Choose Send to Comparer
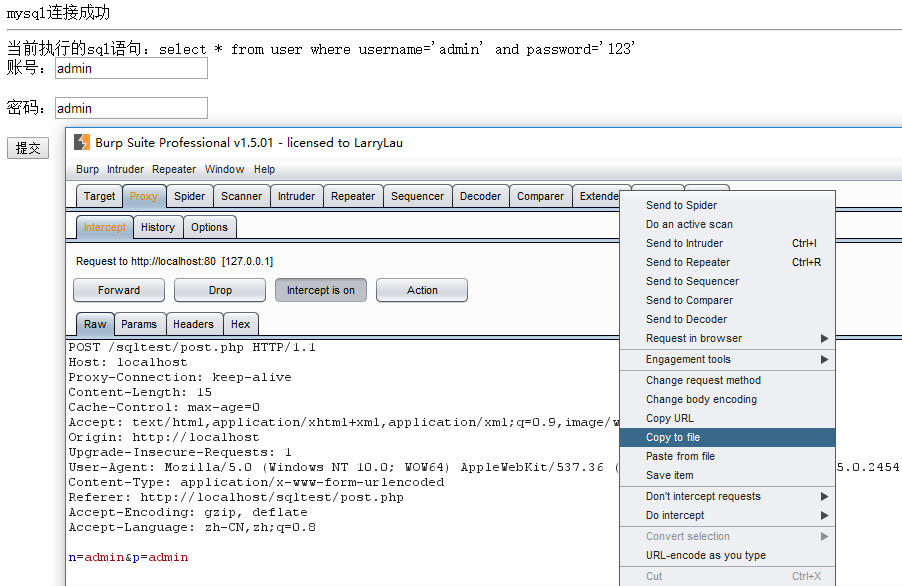902x586 pixels. click(x=727, y=300)
